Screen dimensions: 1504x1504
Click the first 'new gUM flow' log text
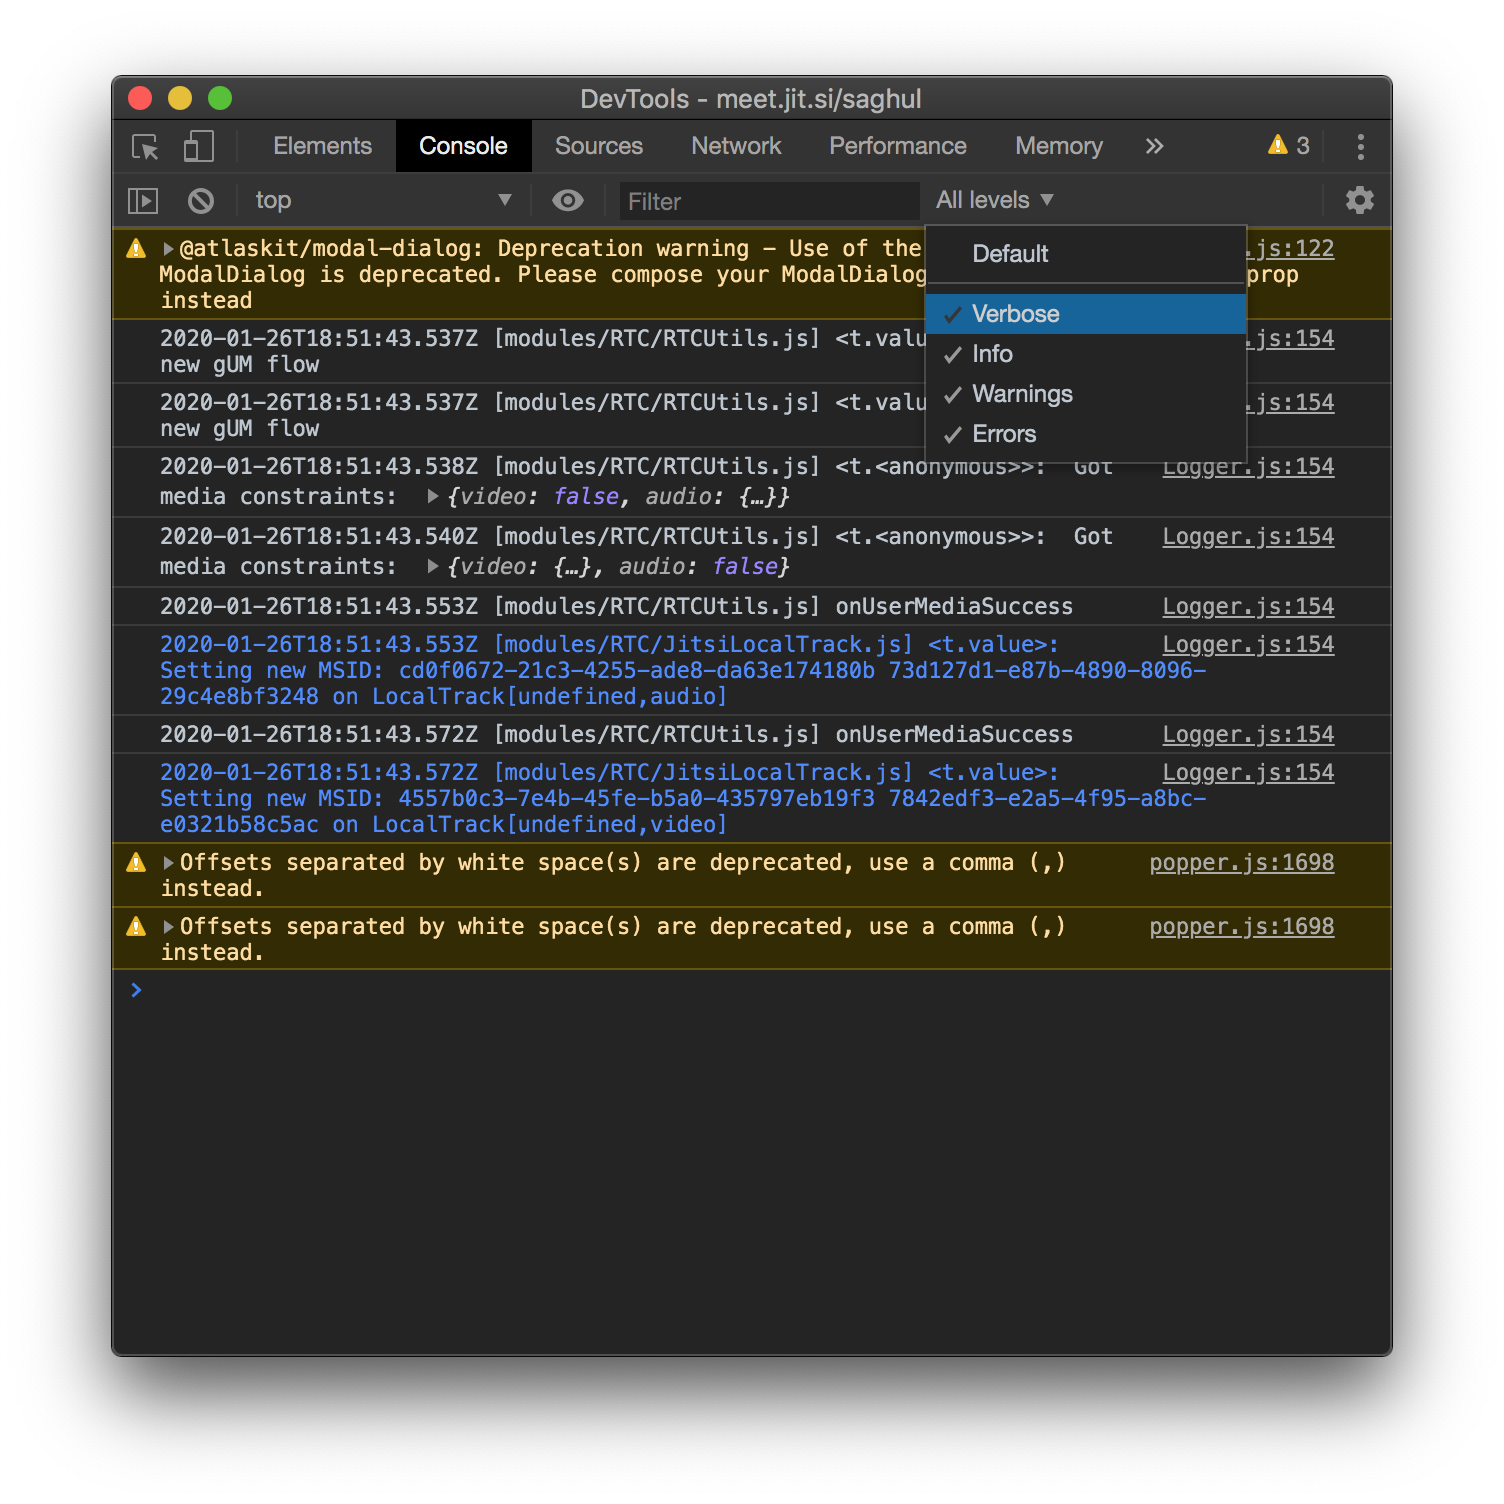pos(240,365)
